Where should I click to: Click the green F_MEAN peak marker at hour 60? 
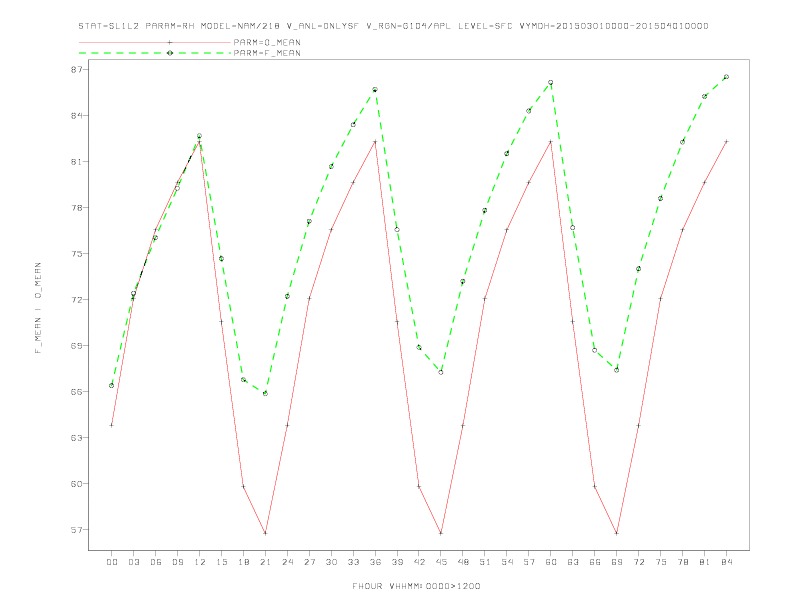[551, 82]
